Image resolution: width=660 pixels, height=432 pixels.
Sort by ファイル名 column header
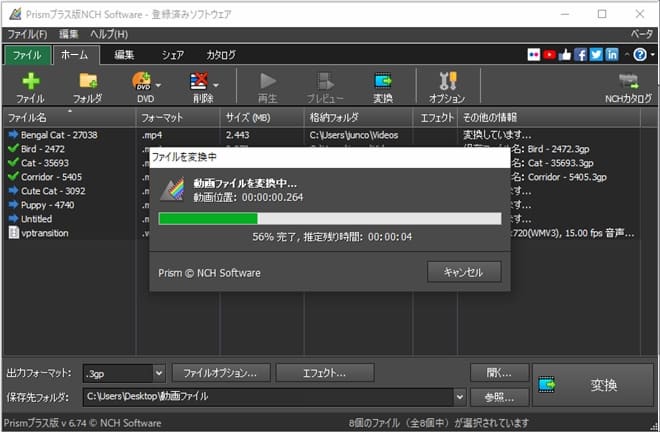tap(69, 117)
